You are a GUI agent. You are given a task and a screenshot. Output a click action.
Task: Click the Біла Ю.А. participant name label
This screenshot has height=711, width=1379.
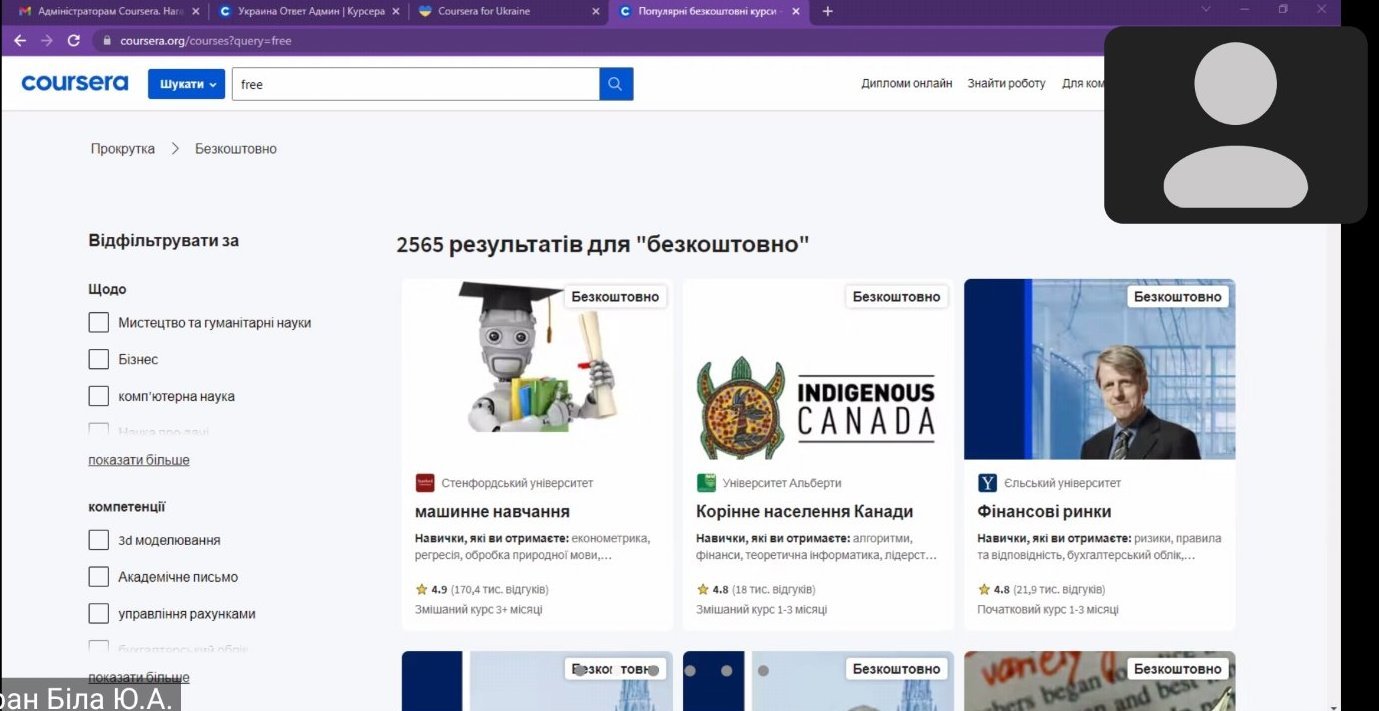click(91, 697)
